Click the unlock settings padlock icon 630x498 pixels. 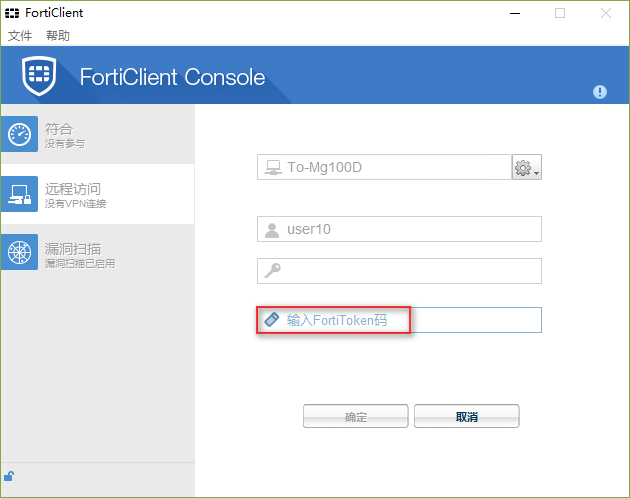9,476
